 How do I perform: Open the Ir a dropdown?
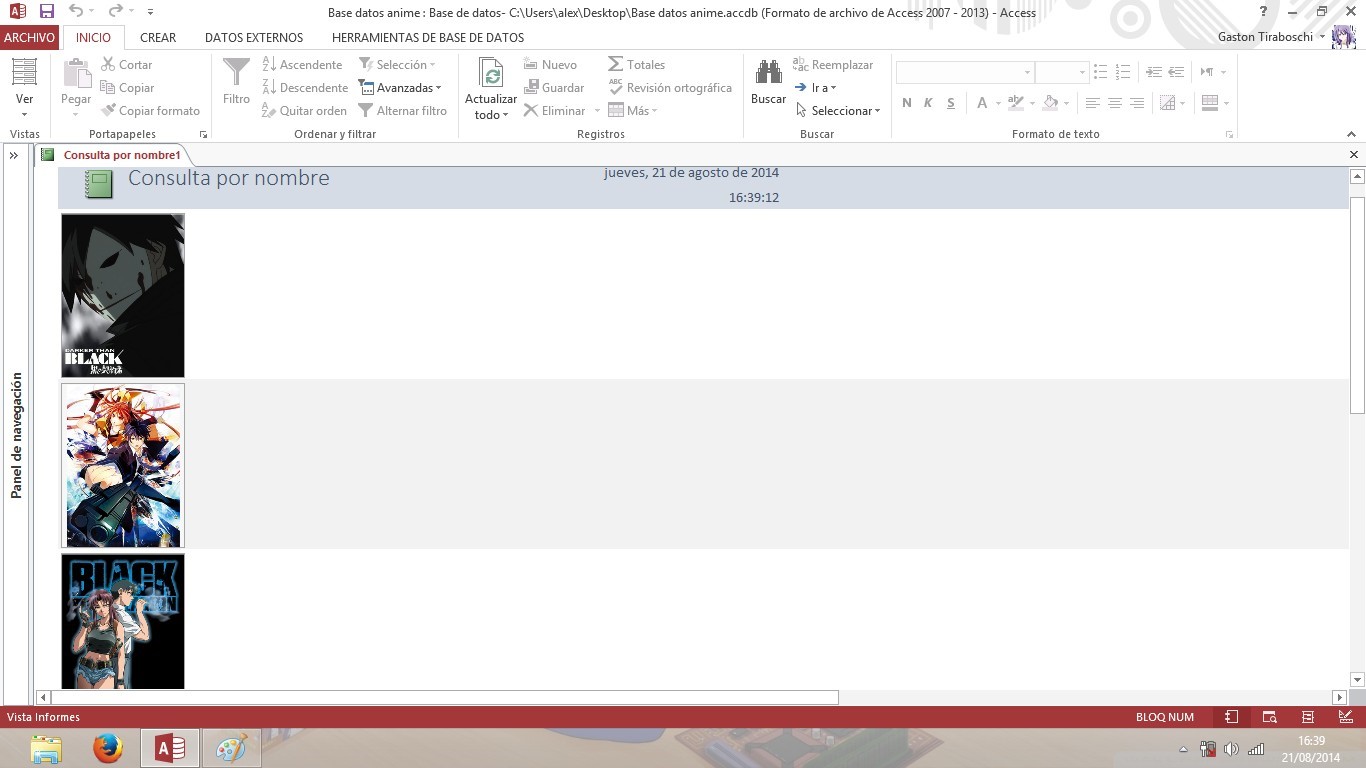[816, 87]
